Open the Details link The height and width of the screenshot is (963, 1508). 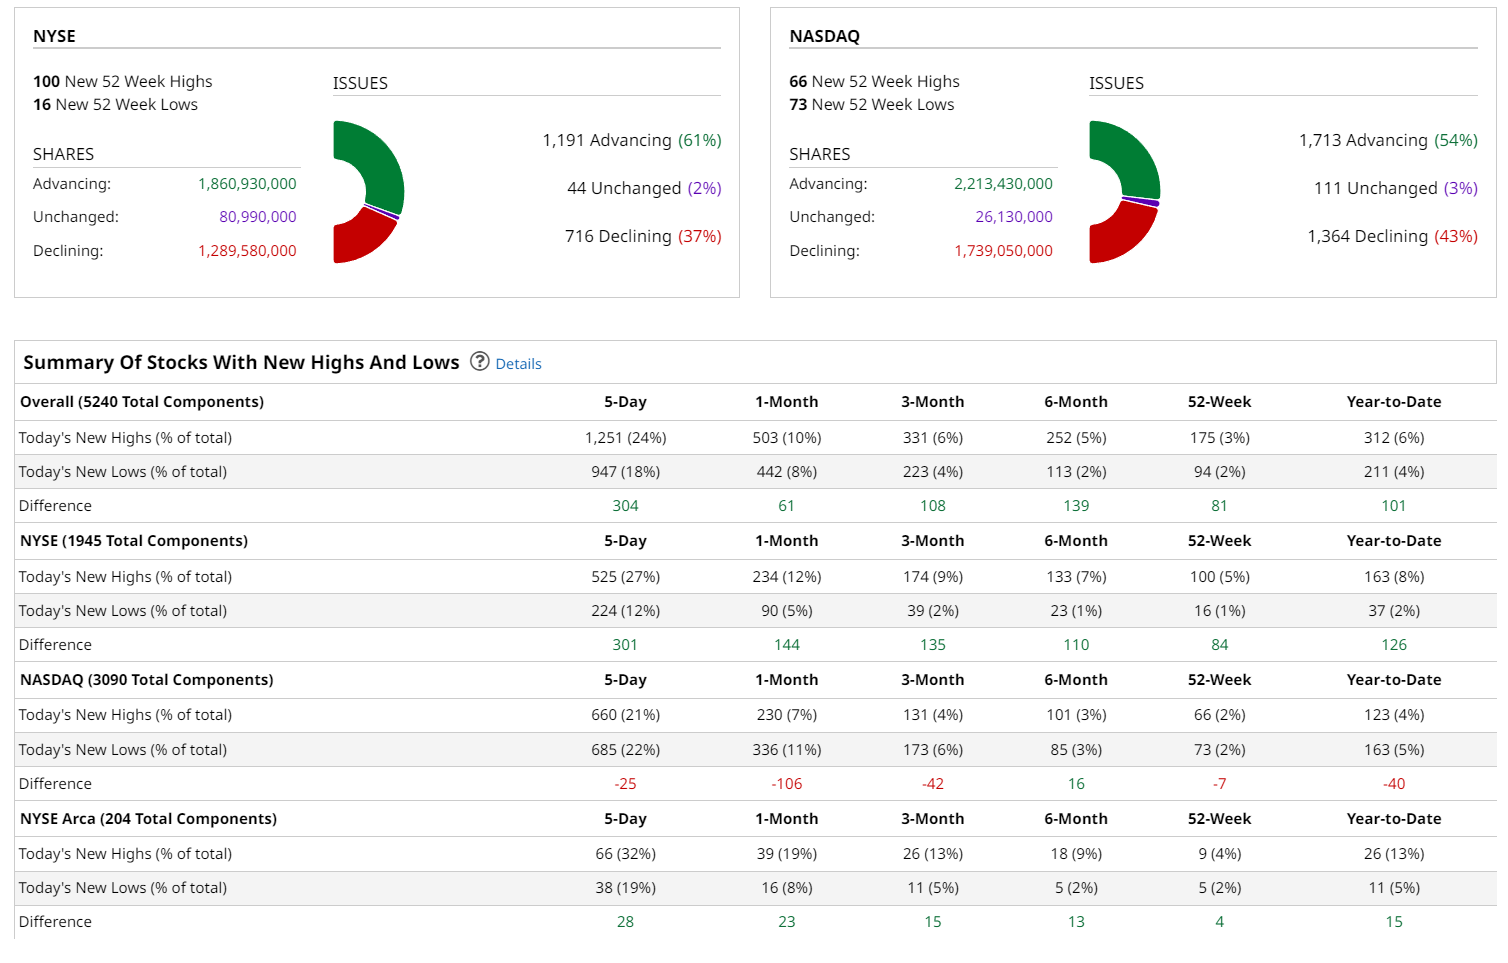(518, 364)
